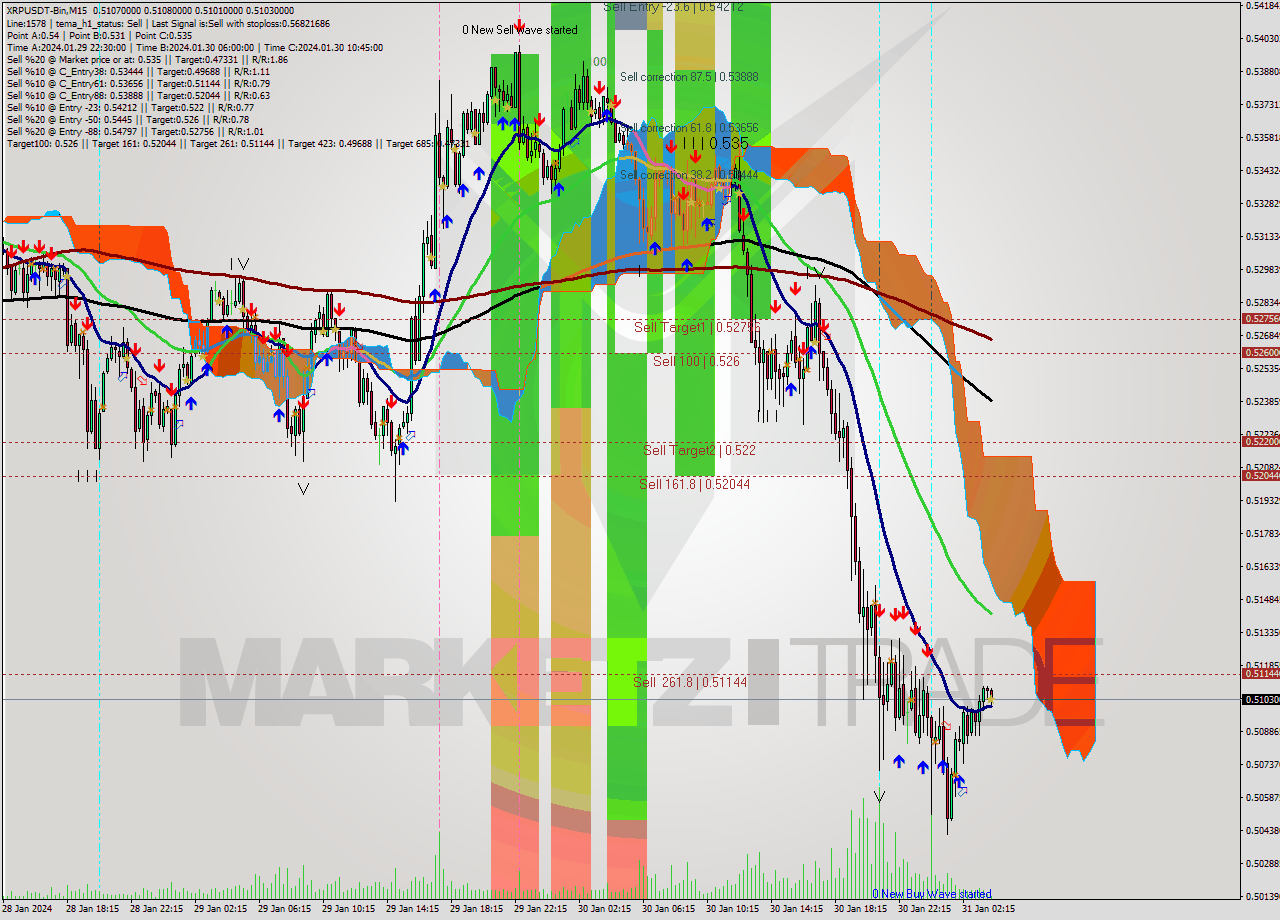
Task: Select the 'Line:1578' status line
Action: point(168,23)
